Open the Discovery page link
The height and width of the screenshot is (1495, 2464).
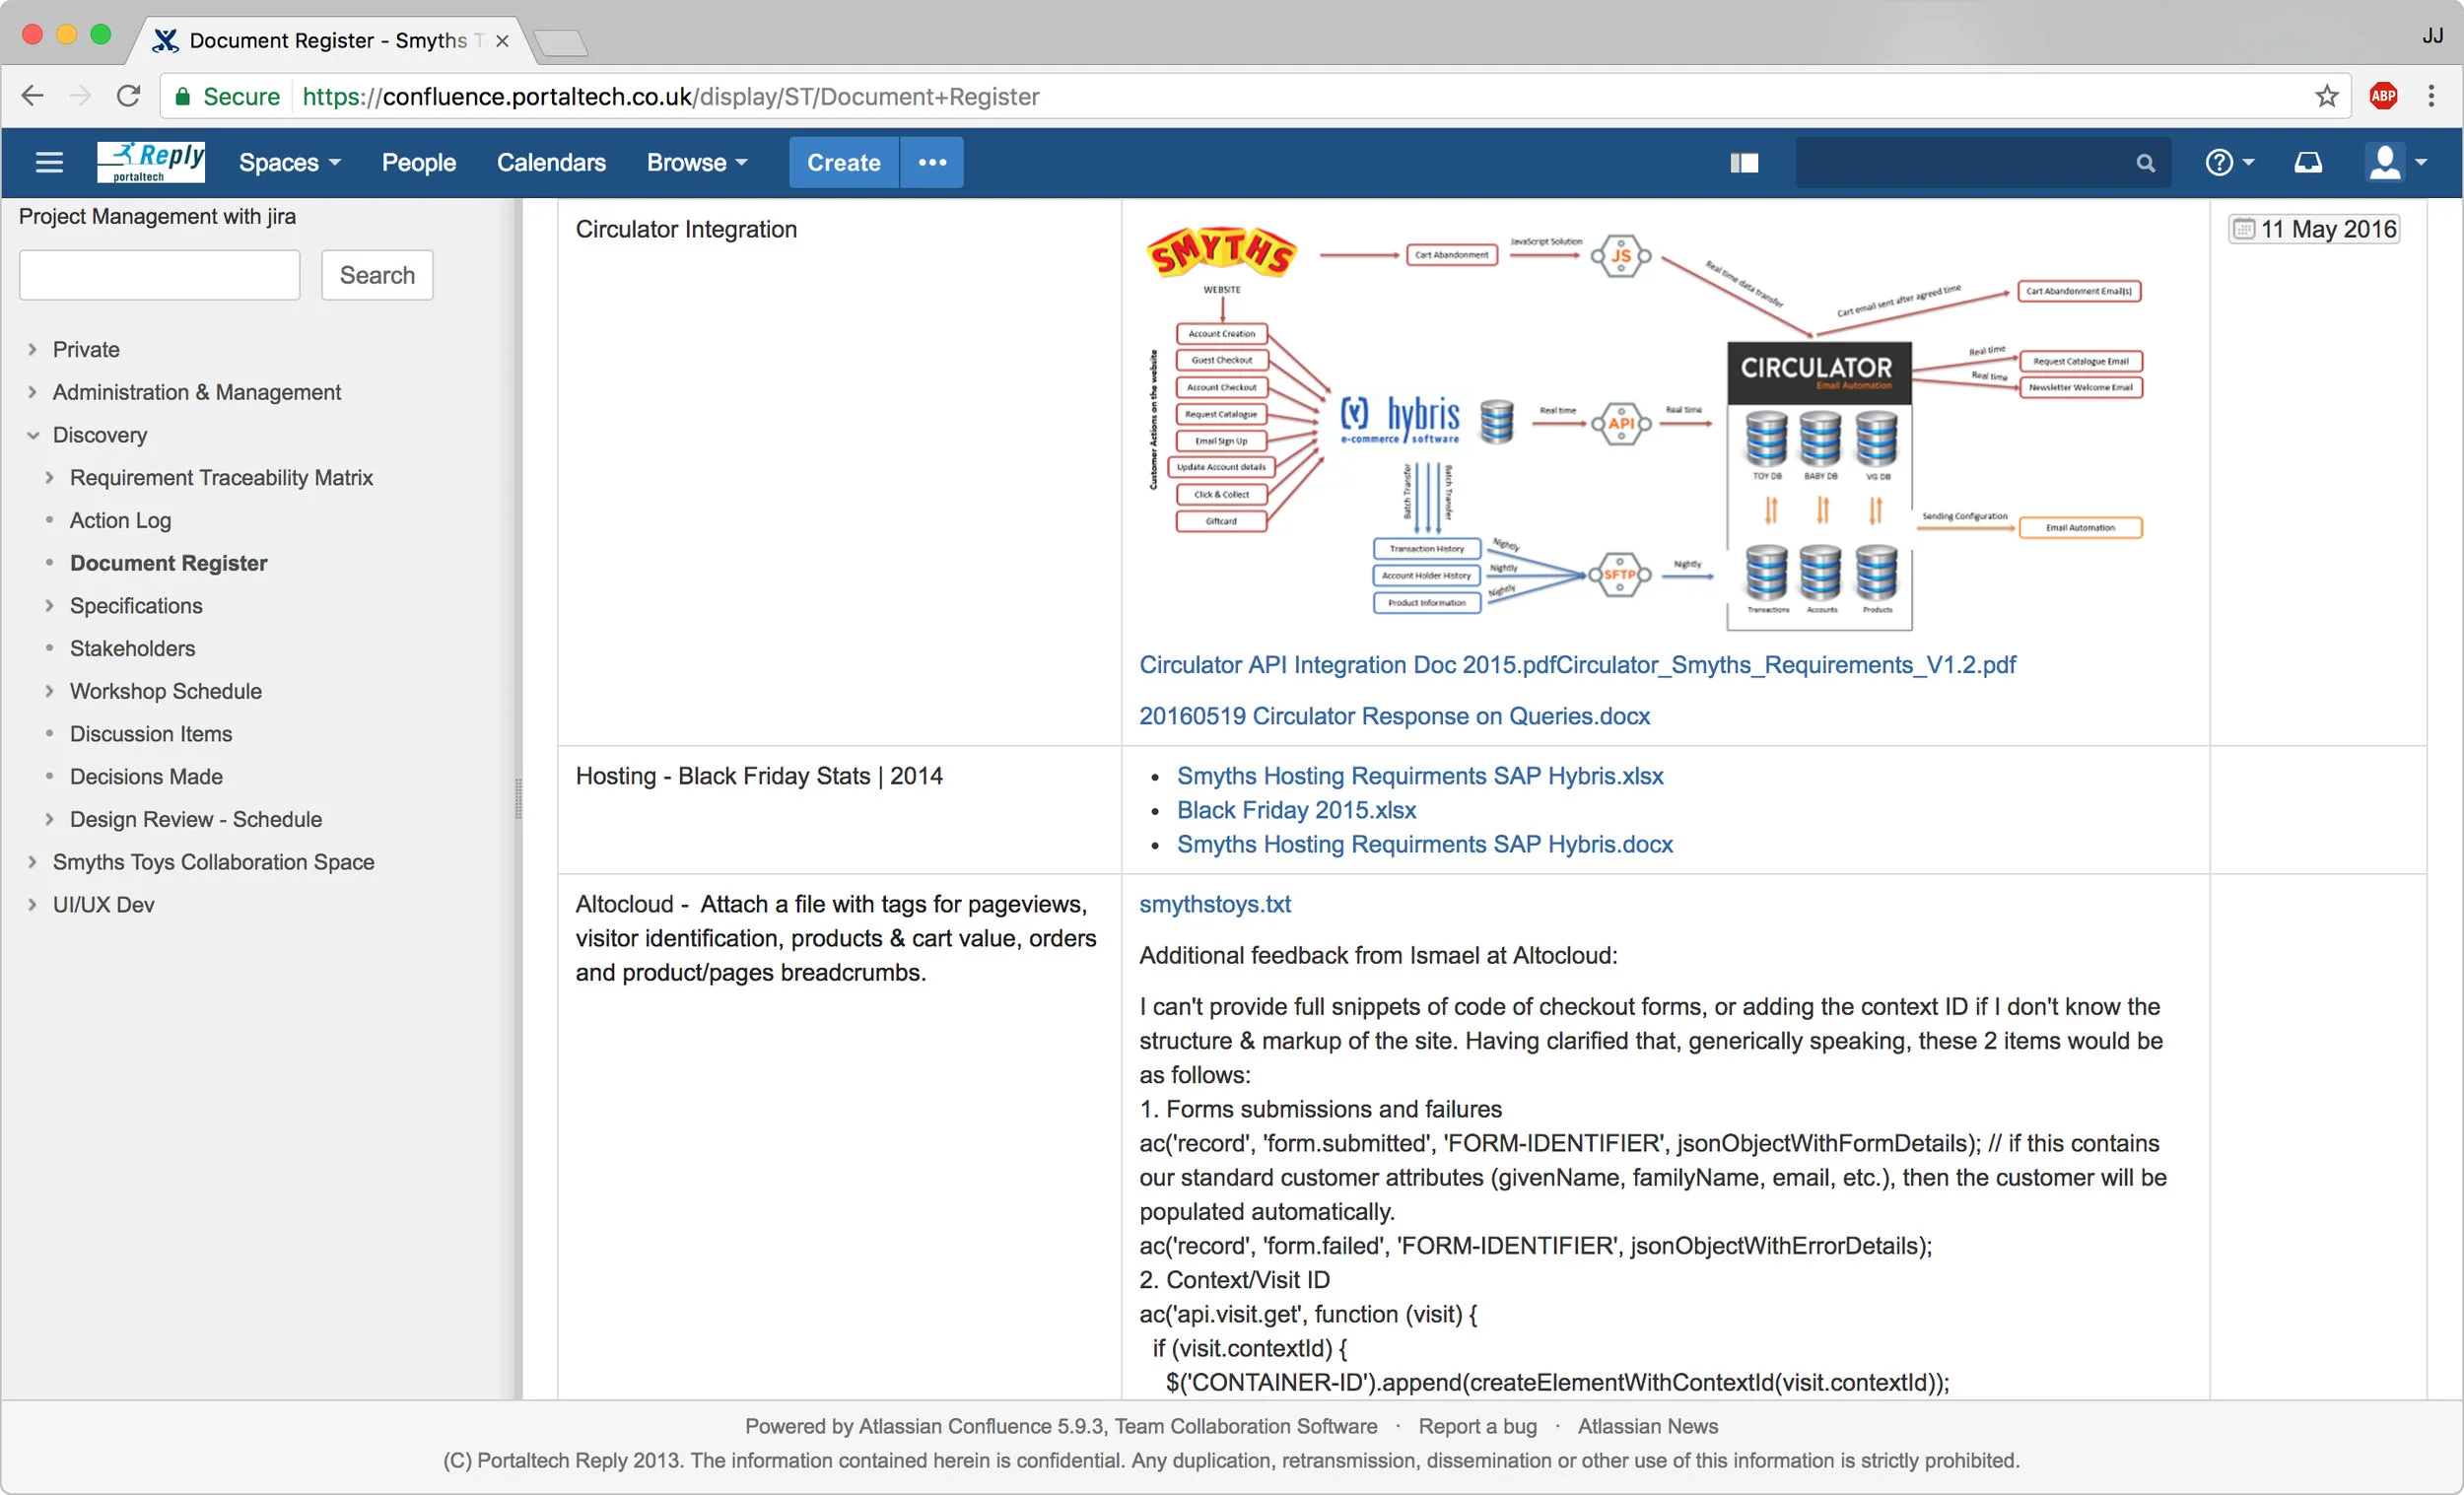[x=100, y=435]
